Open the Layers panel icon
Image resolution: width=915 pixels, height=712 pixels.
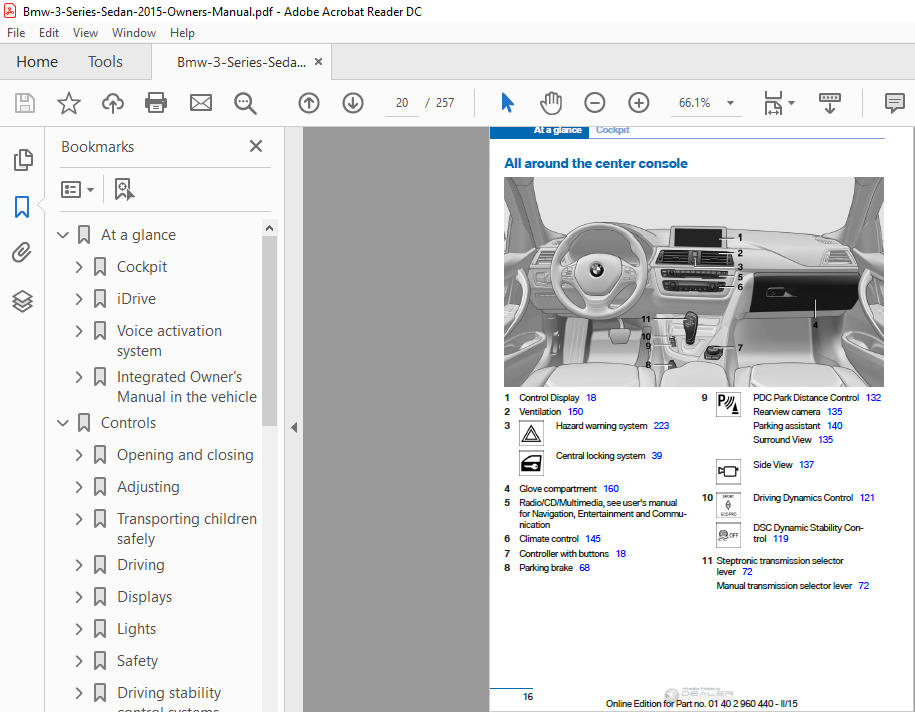click(x=22, y=301)
